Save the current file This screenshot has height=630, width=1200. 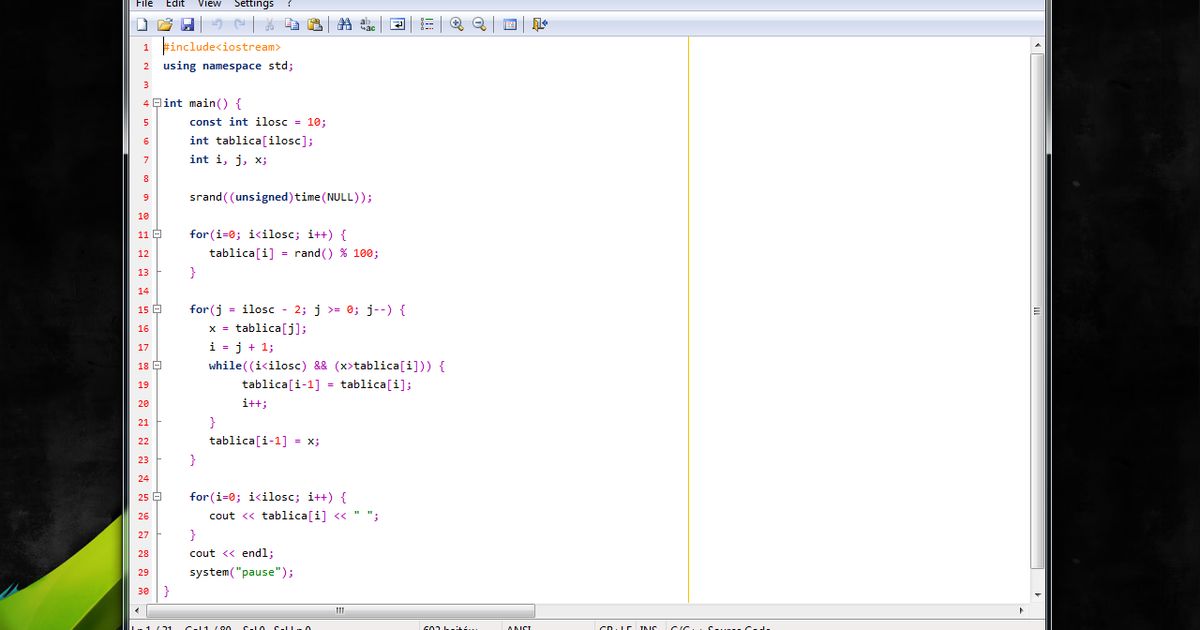coord(188,24)
